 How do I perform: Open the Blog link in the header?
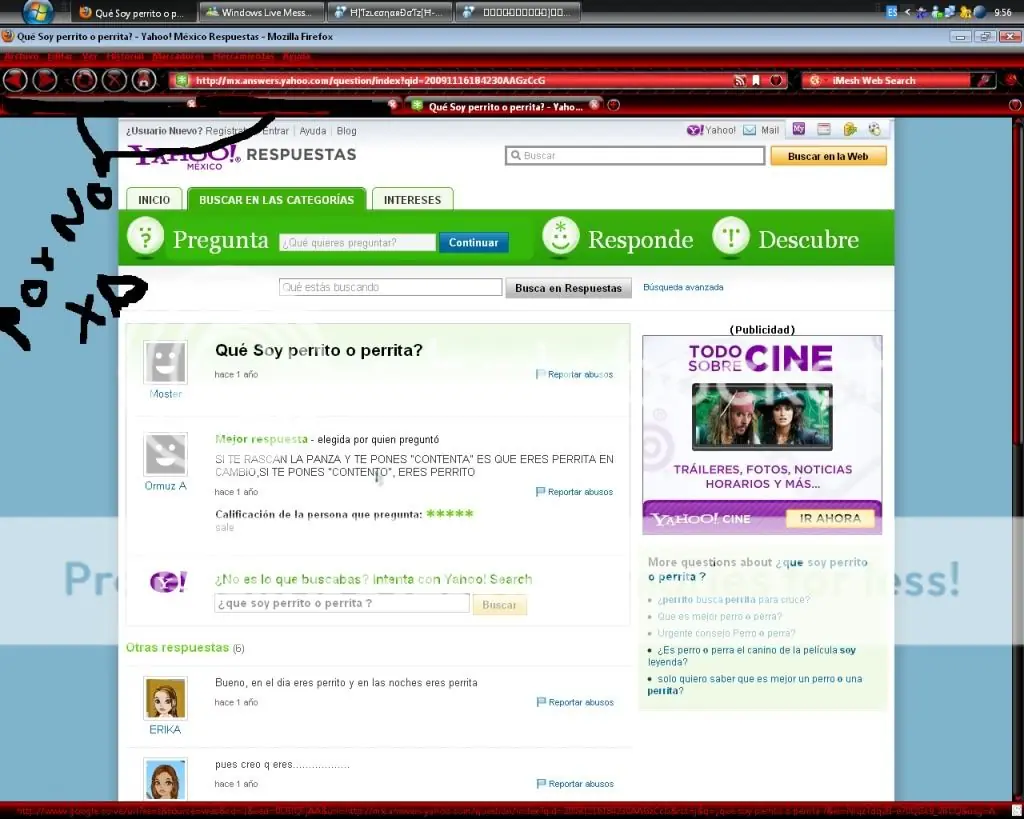[x=346, y=131]
